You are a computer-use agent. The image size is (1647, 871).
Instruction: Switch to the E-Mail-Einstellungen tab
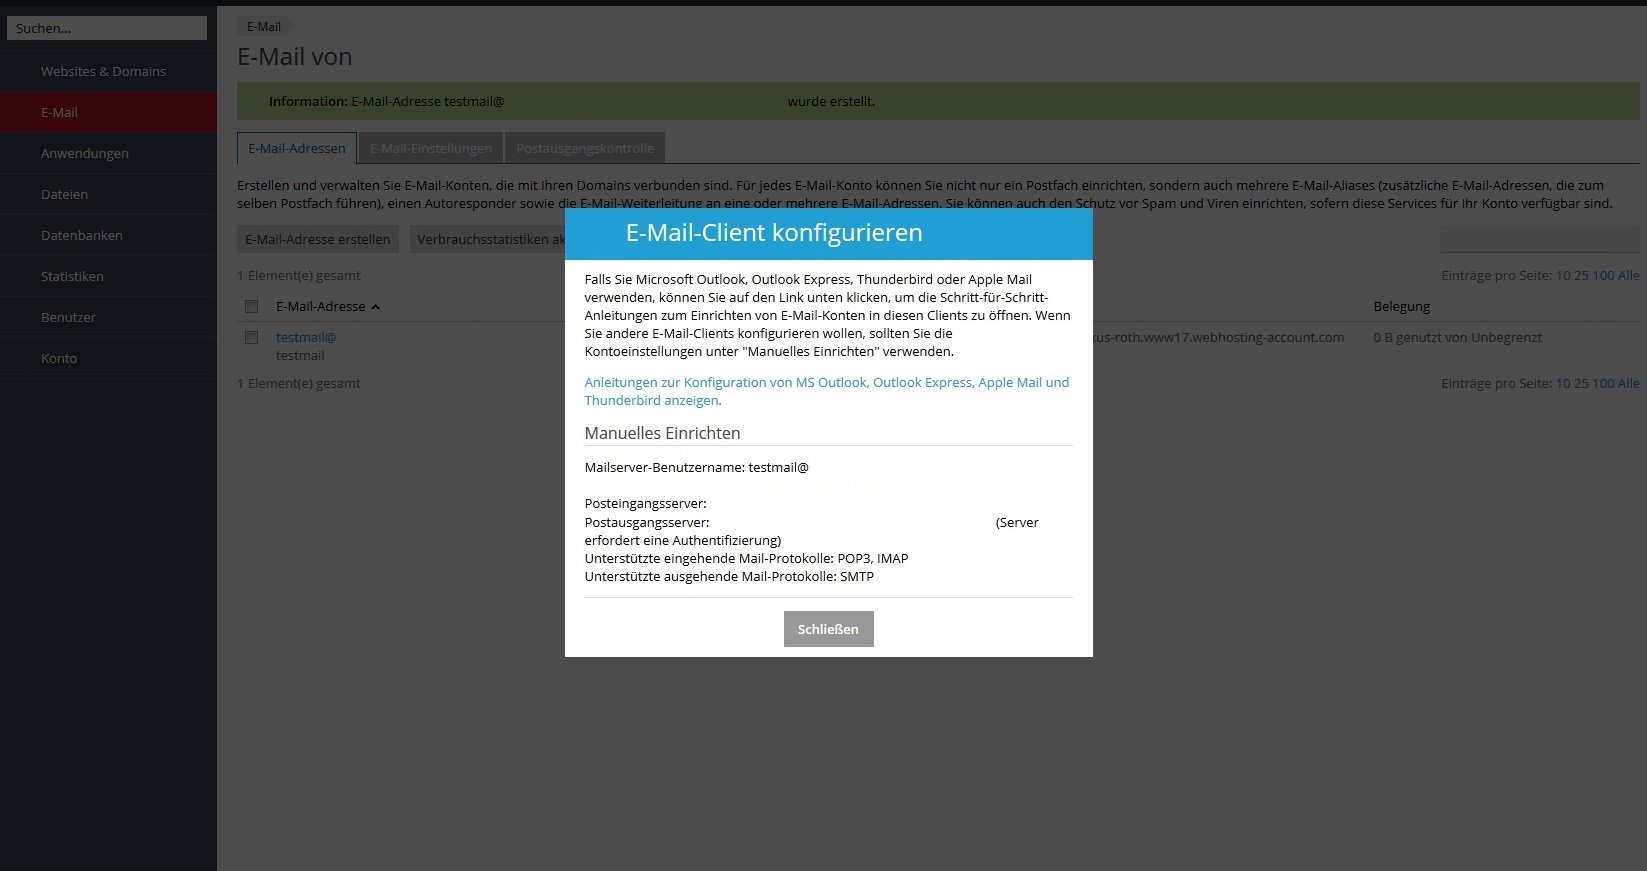pos(431,148)
